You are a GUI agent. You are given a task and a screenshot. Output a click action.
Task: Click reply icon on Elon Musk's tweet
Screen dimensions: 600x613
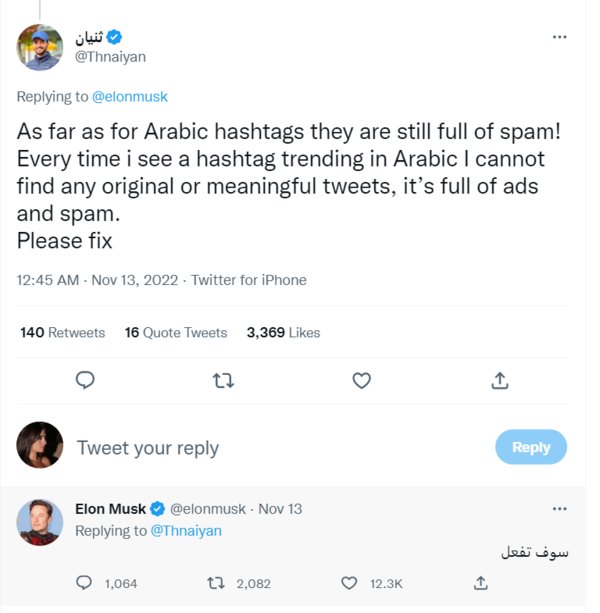tap(86, 583)
